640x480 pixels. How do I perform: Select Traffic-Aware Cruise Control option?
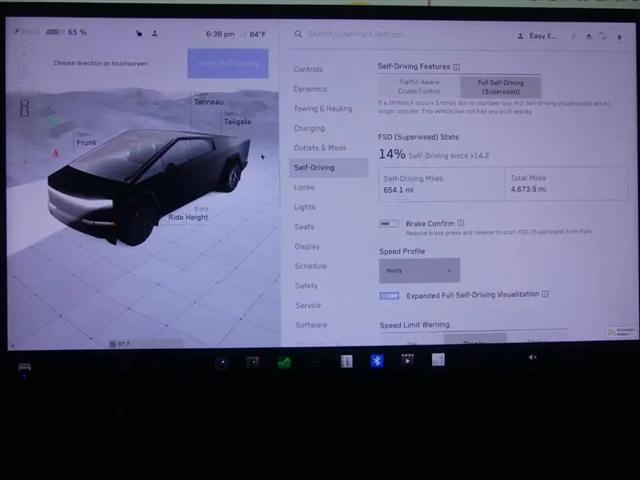tap(419, 87)
